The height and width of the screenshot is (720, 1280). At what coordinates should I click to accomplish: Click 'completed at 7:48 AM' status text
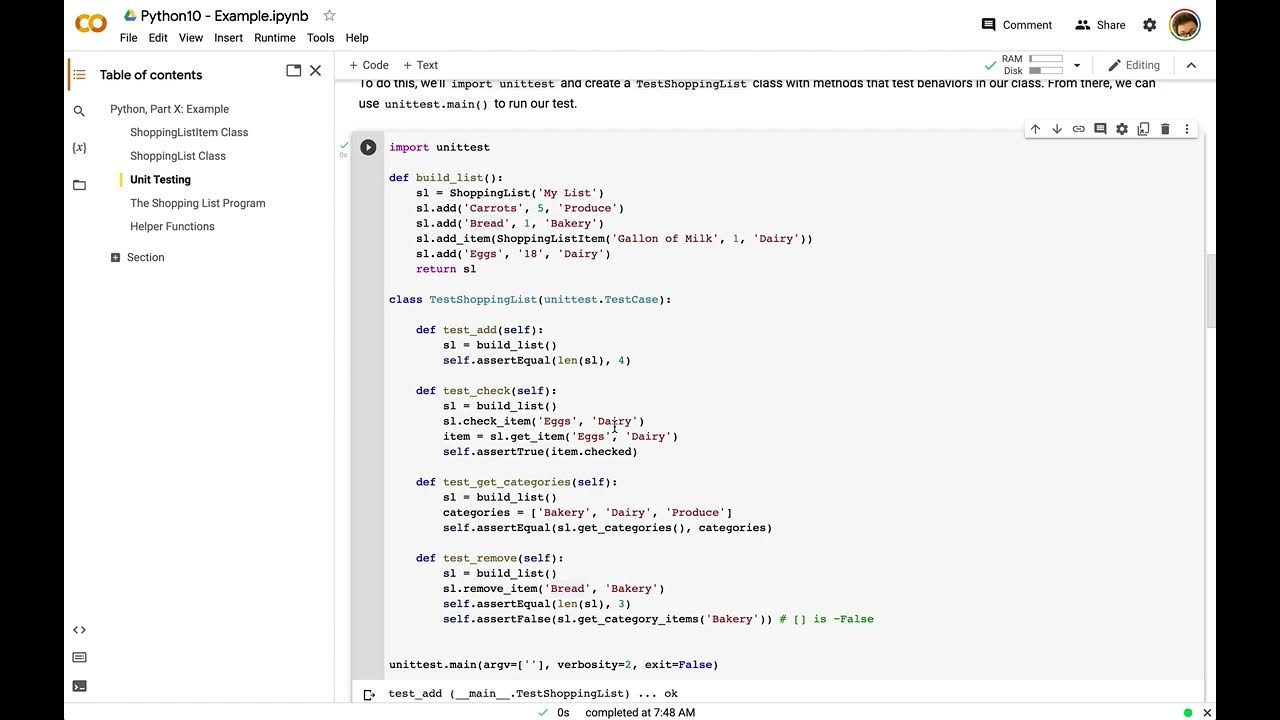pyautogui.click(x=640, y=713)
